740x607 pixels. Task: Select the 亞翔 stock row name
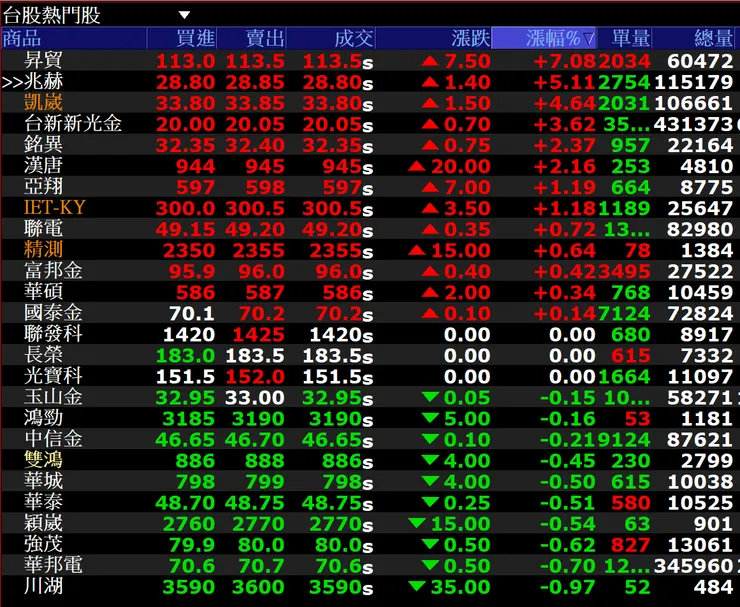[x=43, y=186]
